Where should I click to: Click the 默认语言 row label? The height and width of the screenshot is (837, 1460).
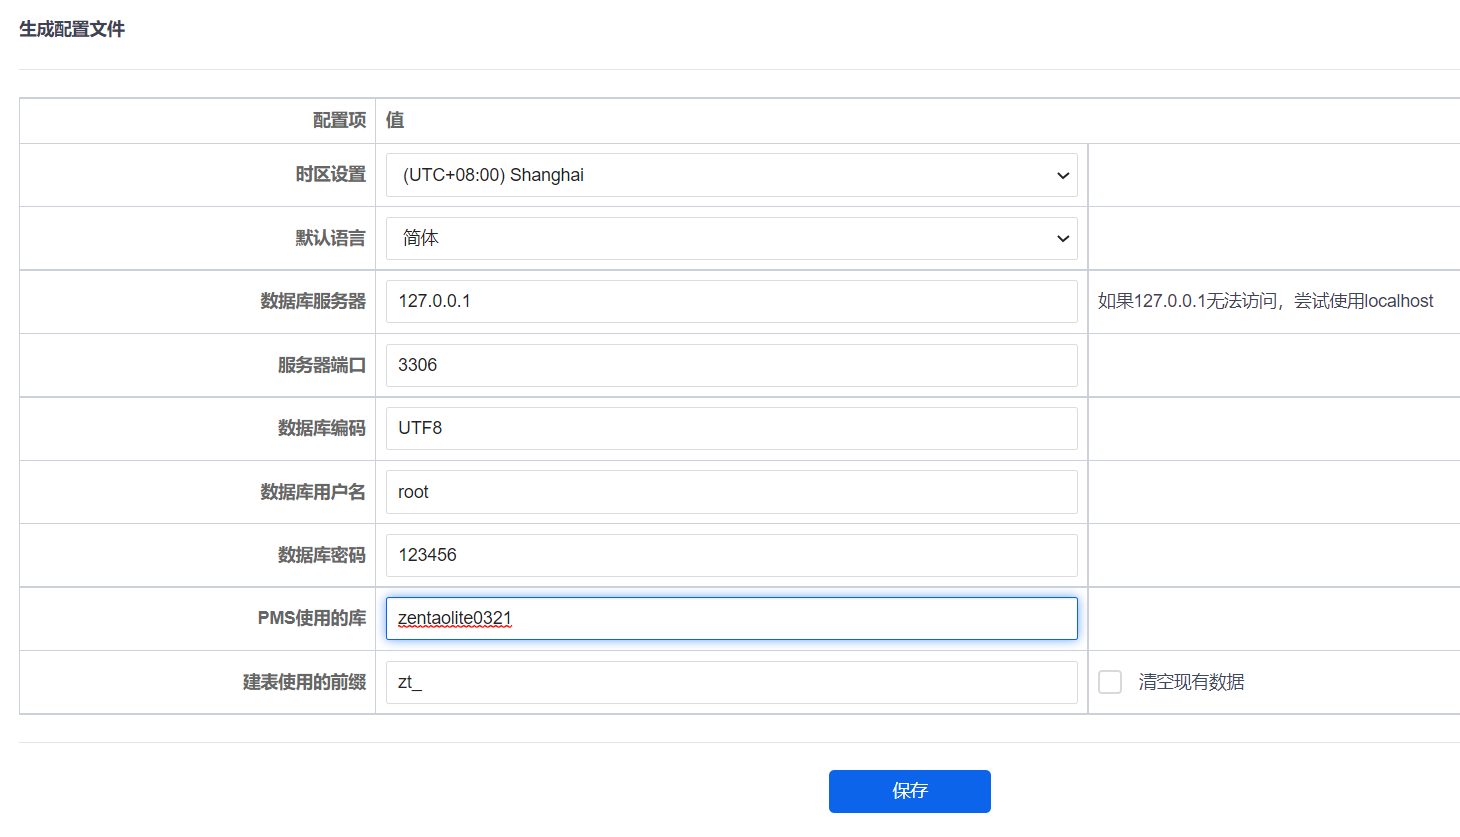coord(330,238)
